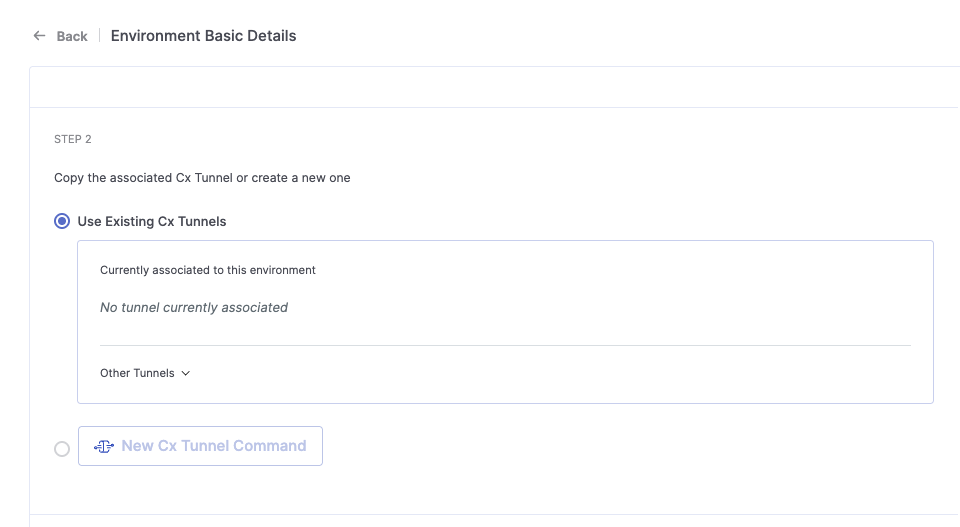The image size is (960, 527).
Task: Click the Back link text
Action: [x=72, y=36]
